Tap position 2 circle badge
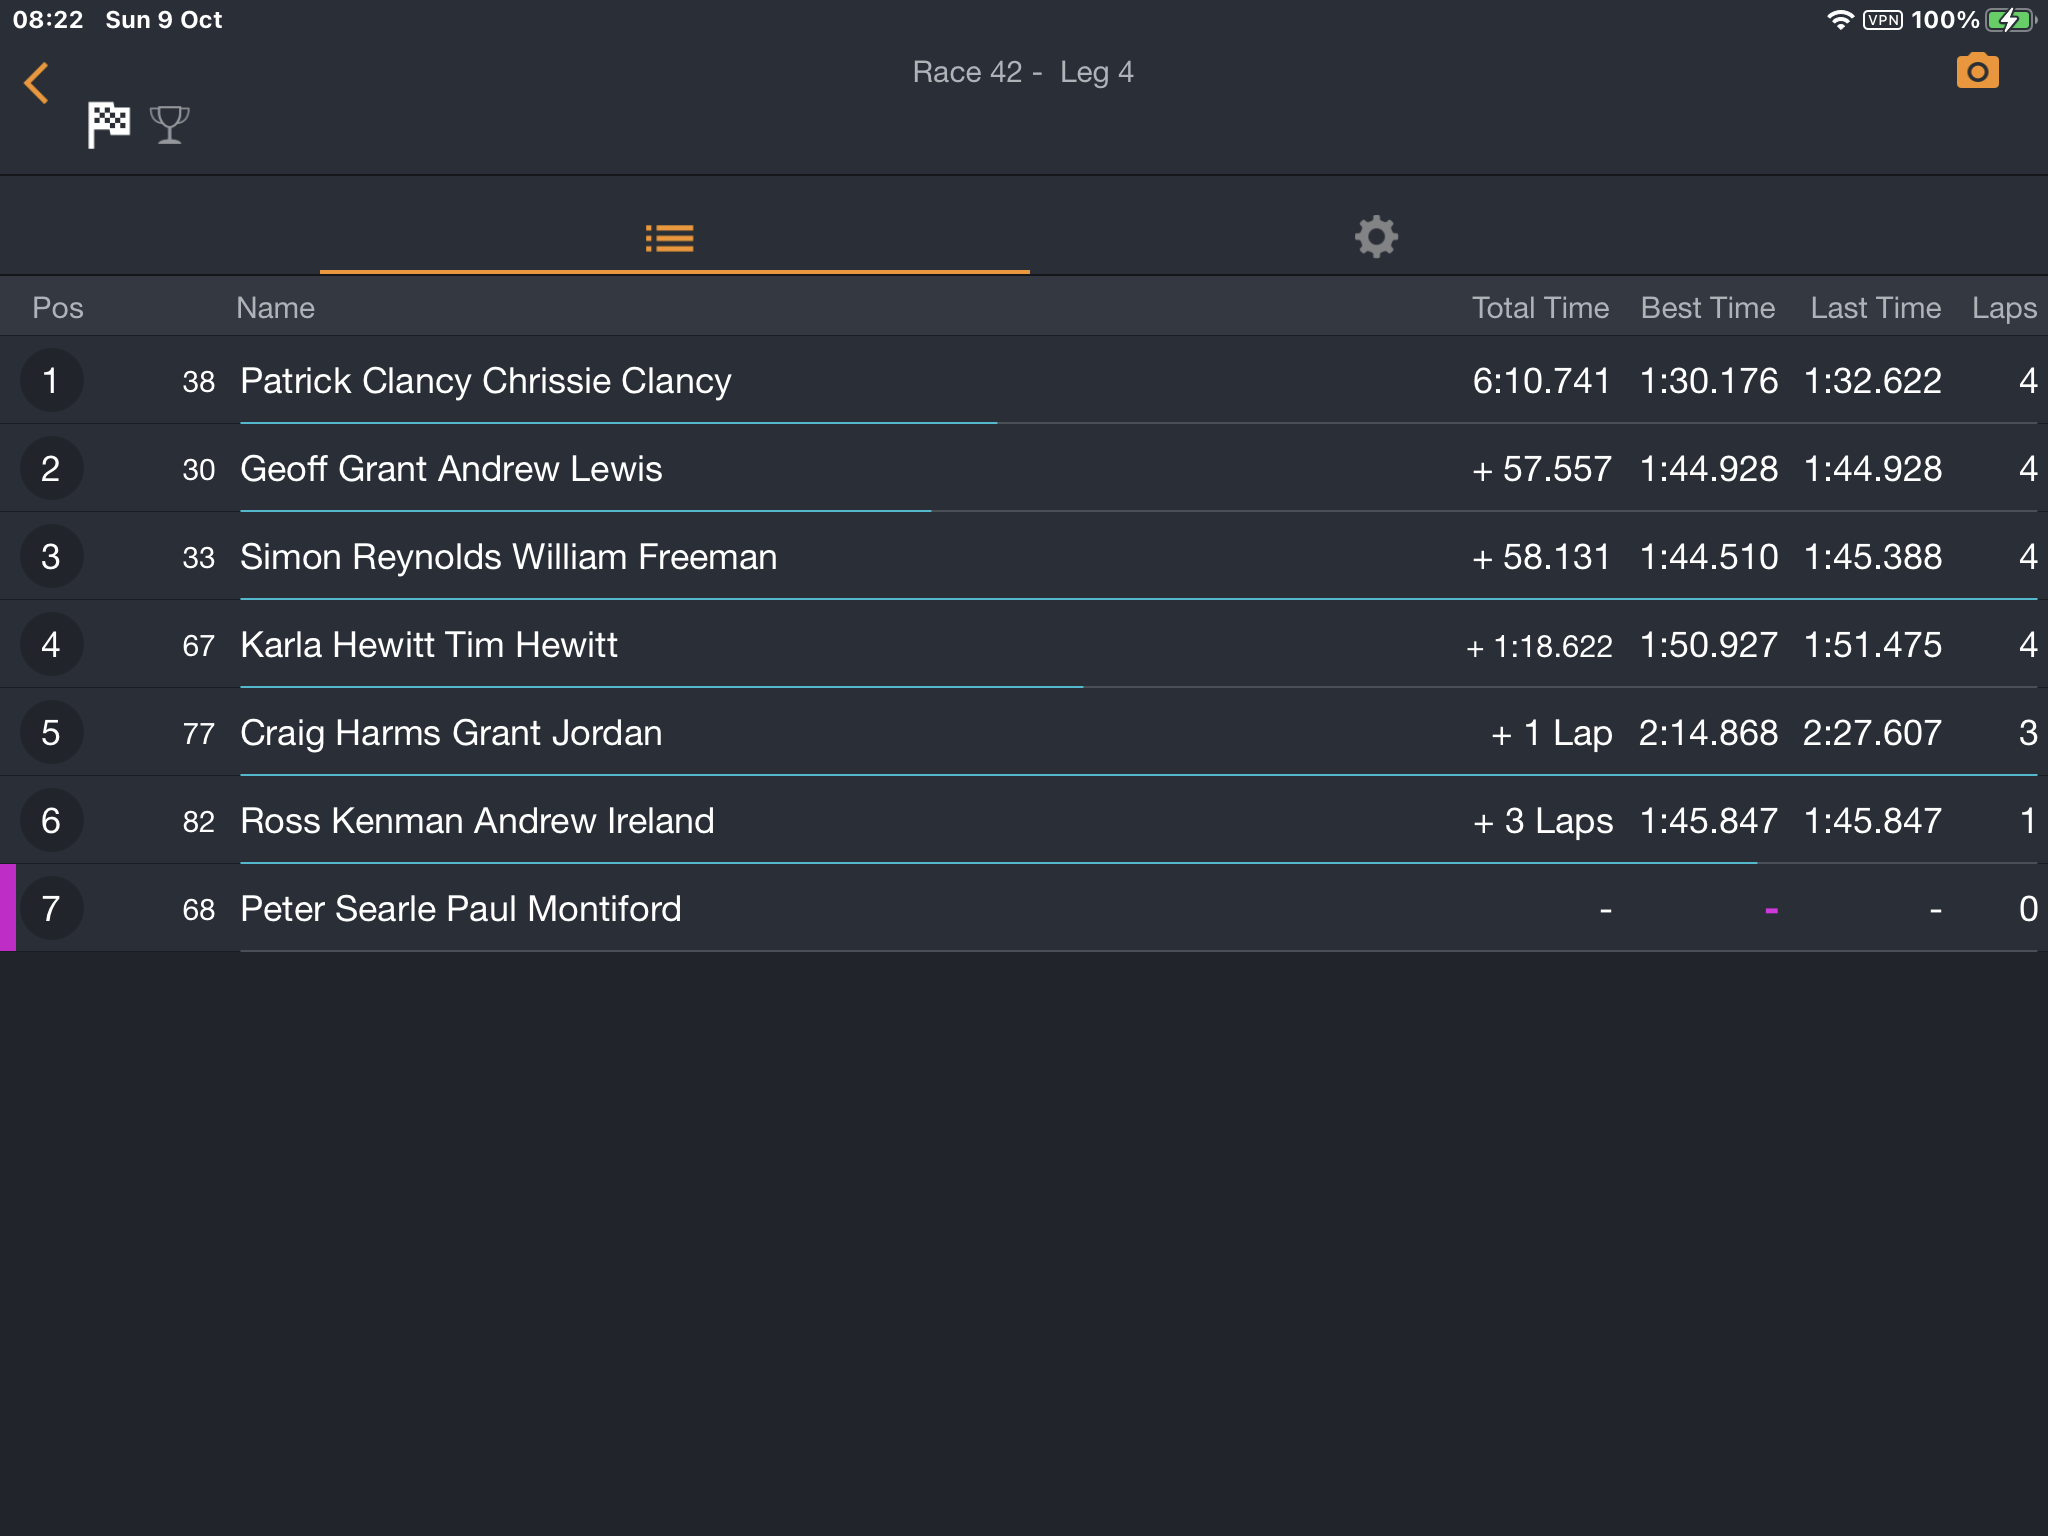 pyautogui.click(x=51, y=468)
